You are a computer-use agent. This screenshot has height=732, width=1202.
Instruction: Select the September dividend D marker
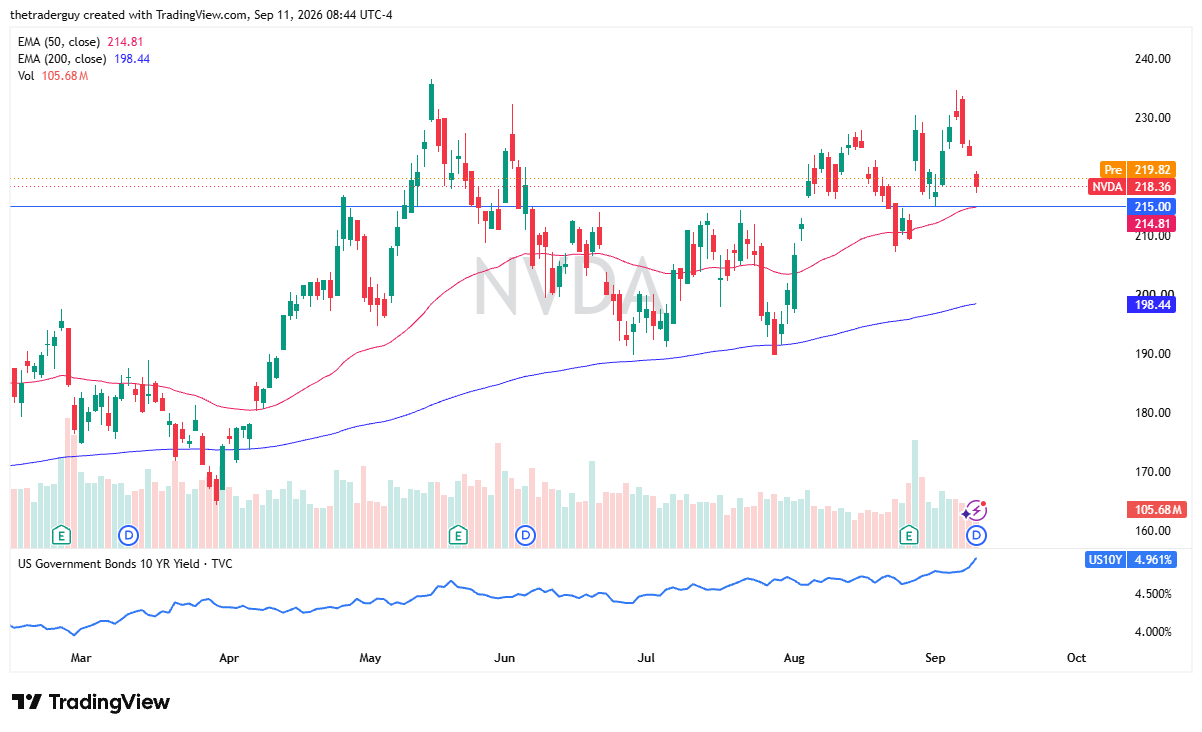click(977, 535)
